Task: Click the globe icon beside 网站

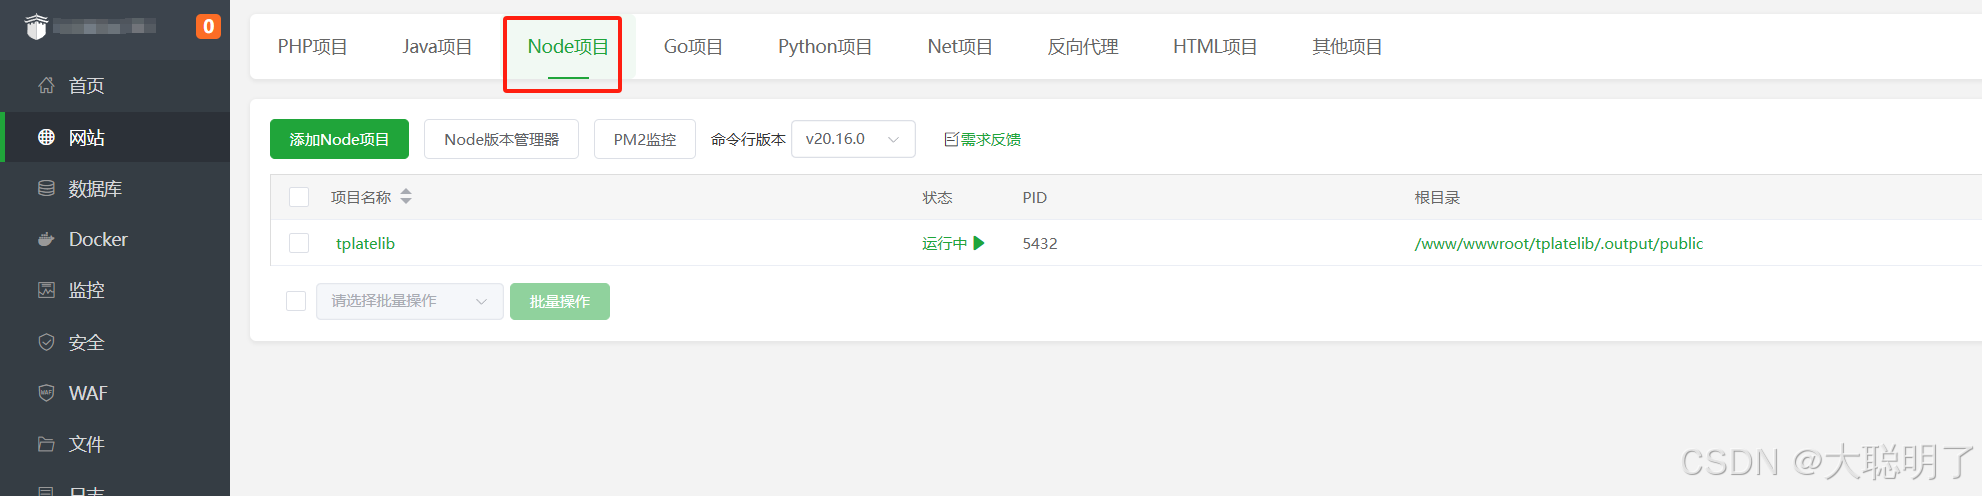Action: [46, 137]
